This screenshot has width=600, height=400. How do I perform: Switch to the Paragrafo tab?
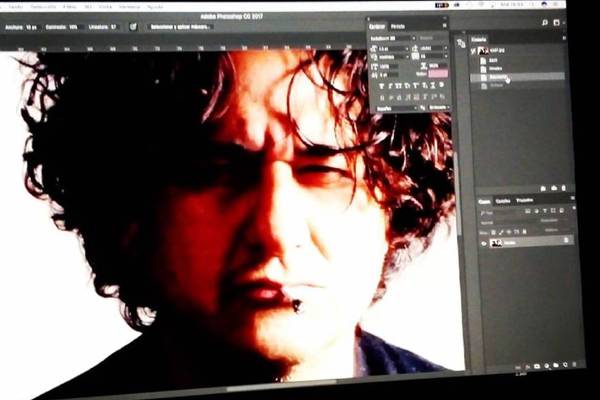[399, 25]
